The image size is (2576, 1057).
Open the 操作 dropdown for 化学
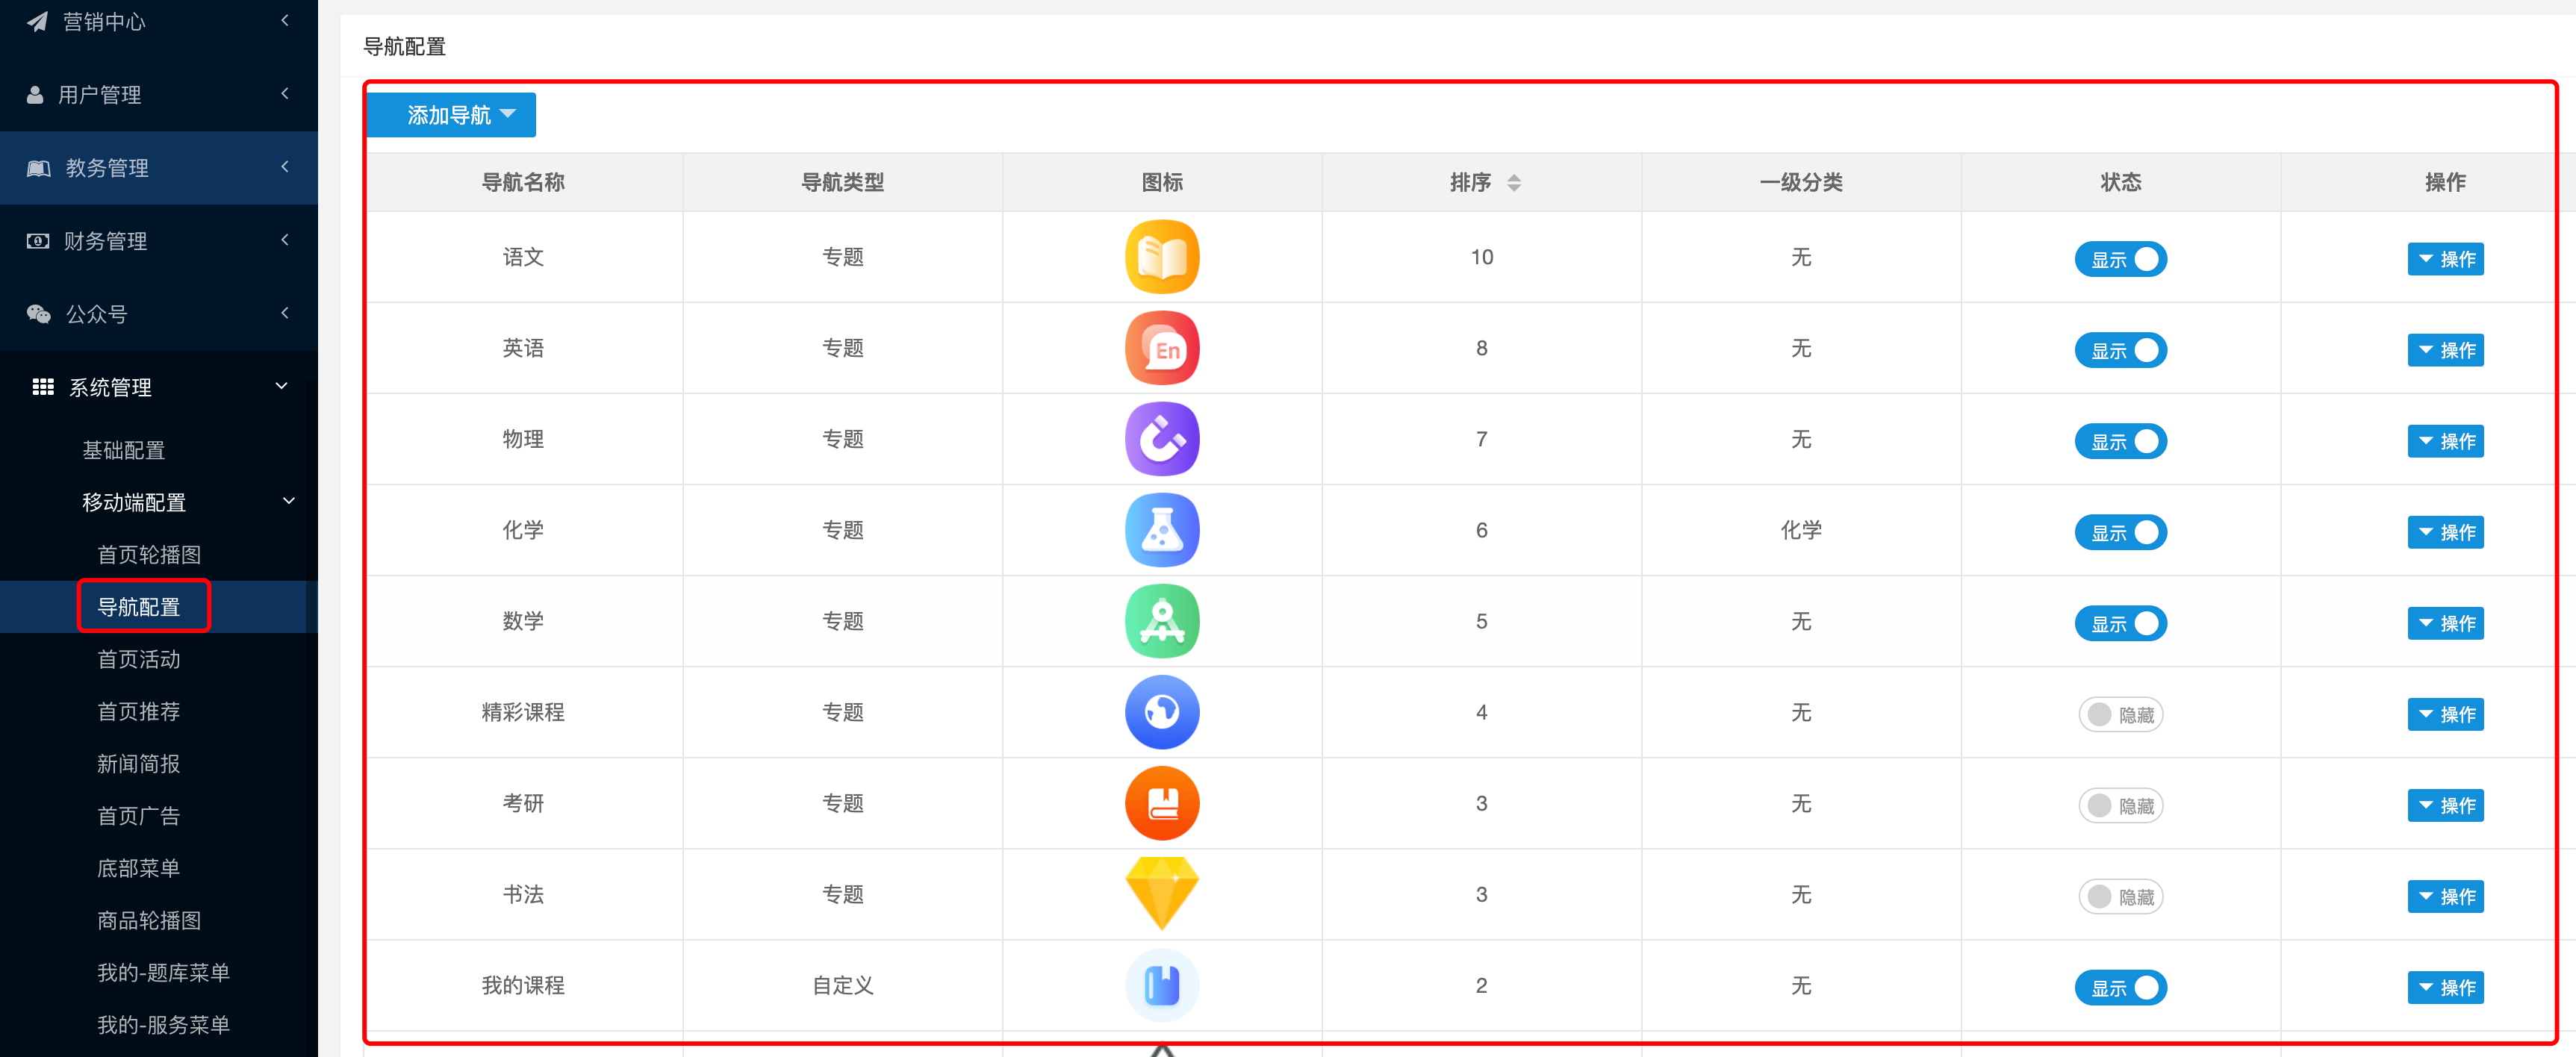tap(2445, 532)
